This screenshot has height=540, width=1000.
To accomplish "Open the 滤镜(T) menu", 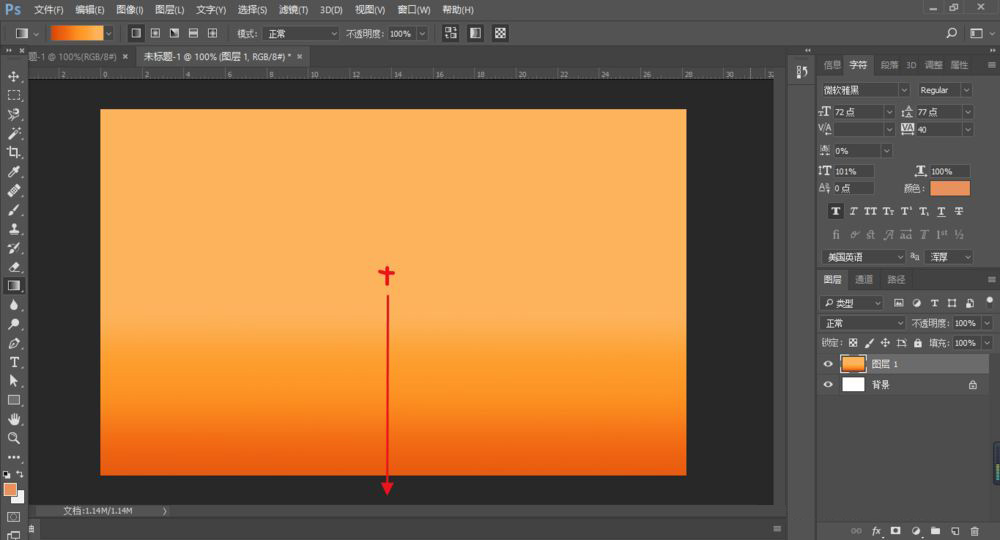I will (x=294, y=9).
